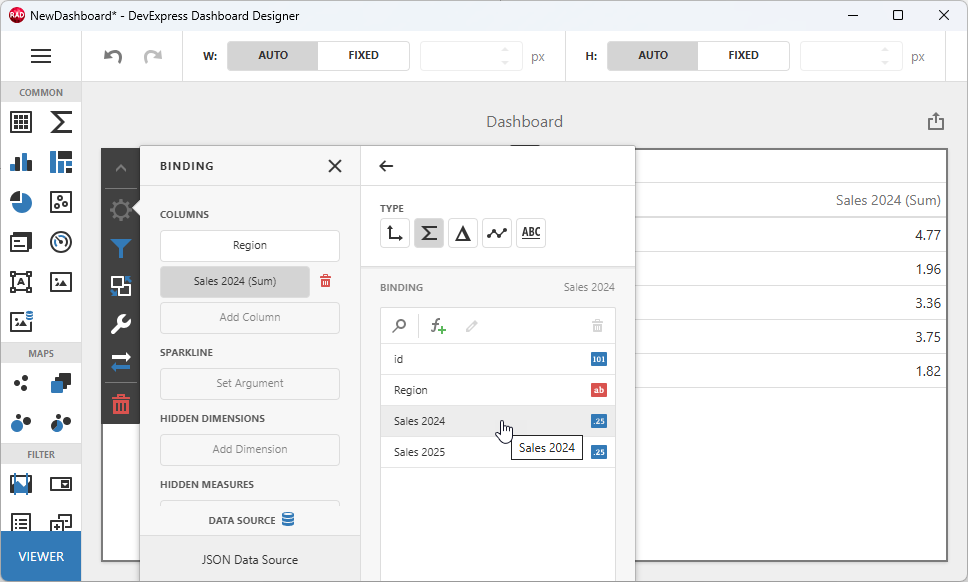Screen dimensions: 968x582
Task: Click the search magnifier in the field list
Action: tap(397, 325)
